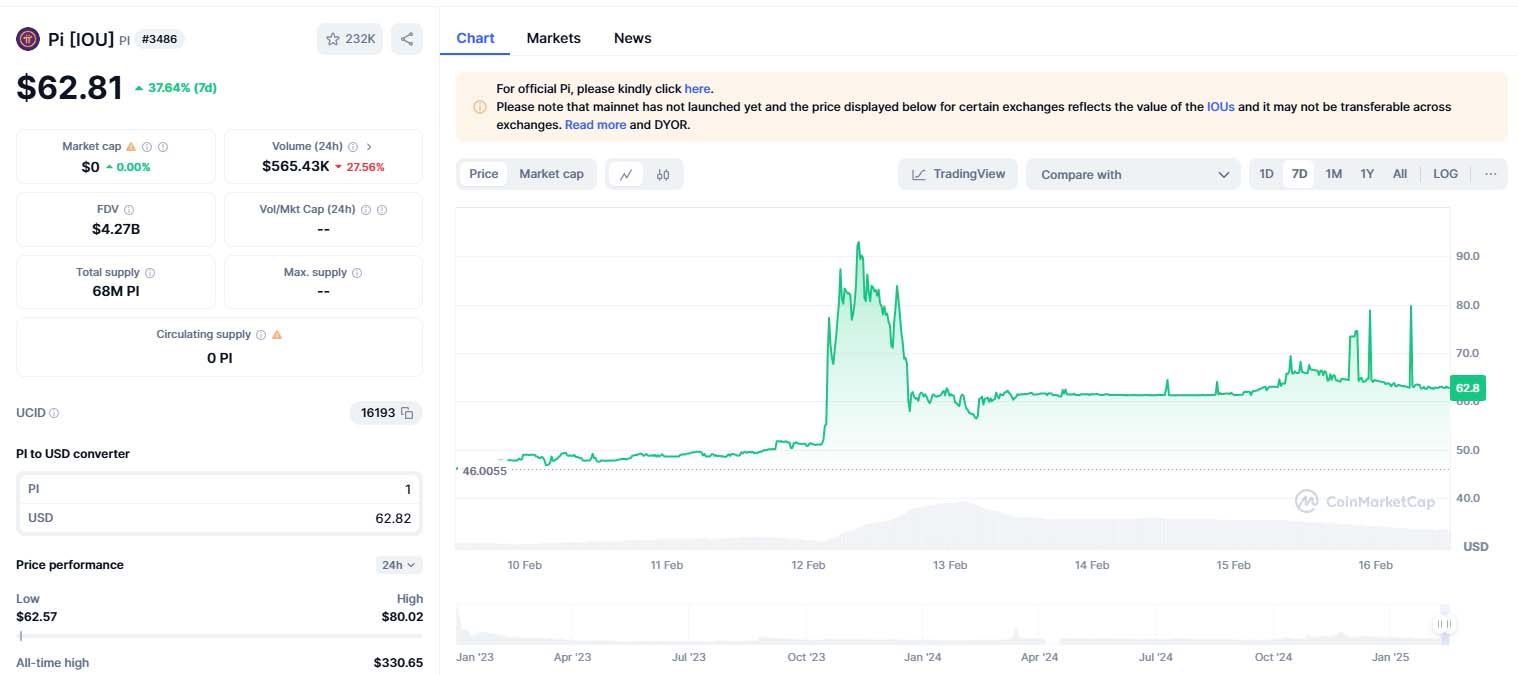
Task: Switch to the Chart tab
Action: click(x=475, y=38)
